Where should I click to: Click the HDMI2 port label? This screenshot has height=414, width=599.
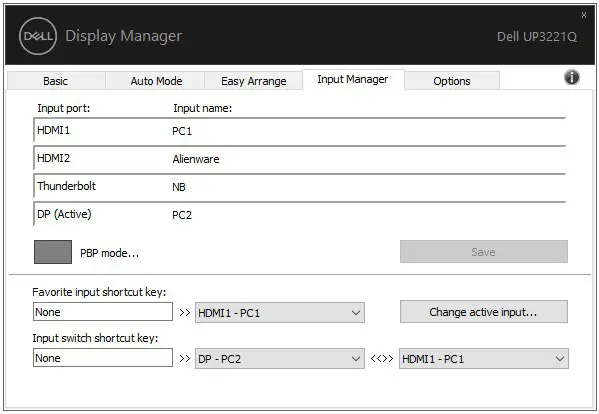(x=53, y=158)
